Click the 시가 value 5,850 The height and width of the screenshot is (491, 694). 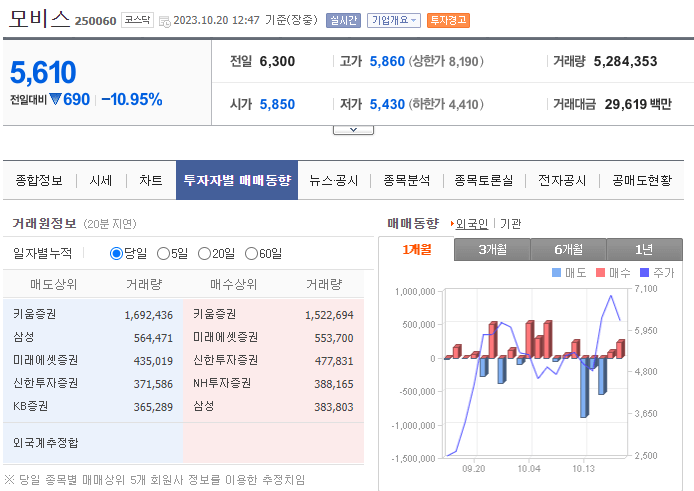[x=277, y=104]
